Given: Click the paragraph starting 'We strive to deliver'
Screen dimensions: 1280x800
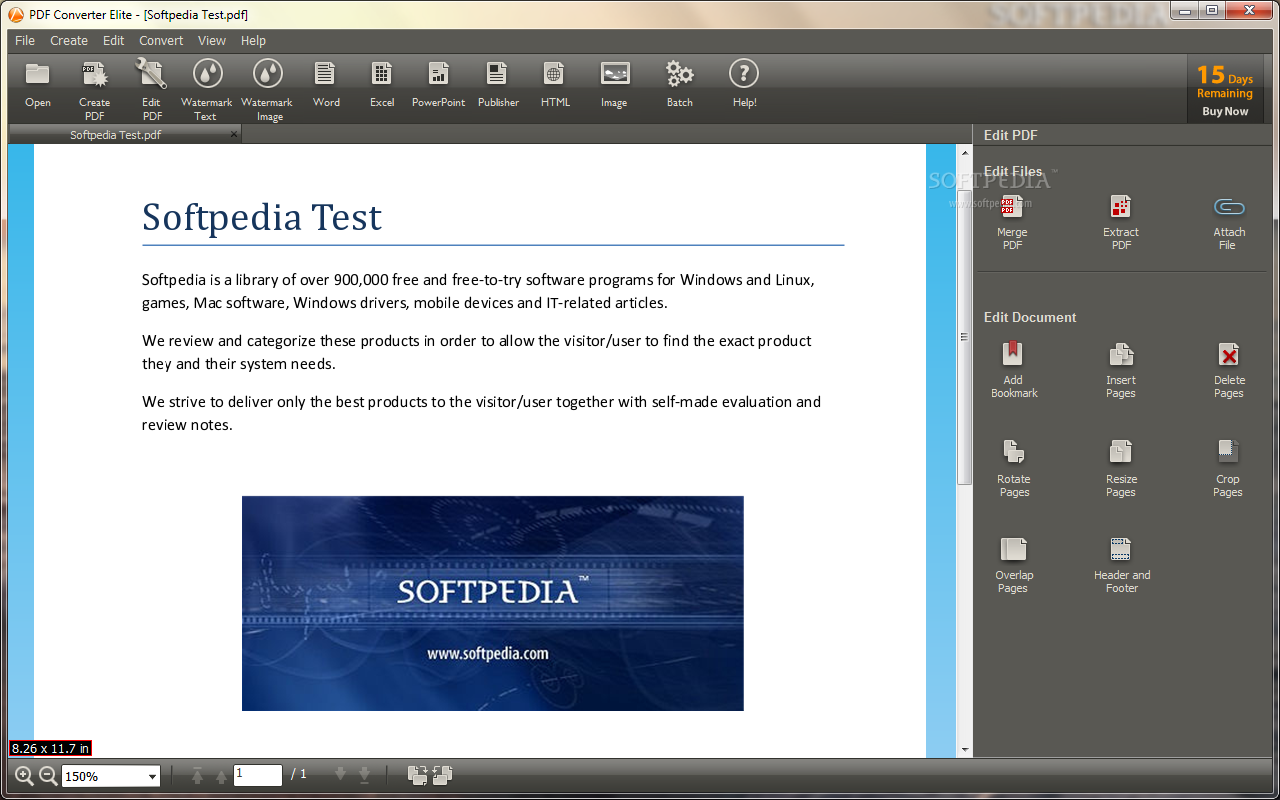Looking at the screenshot, I should pos(481,413).
